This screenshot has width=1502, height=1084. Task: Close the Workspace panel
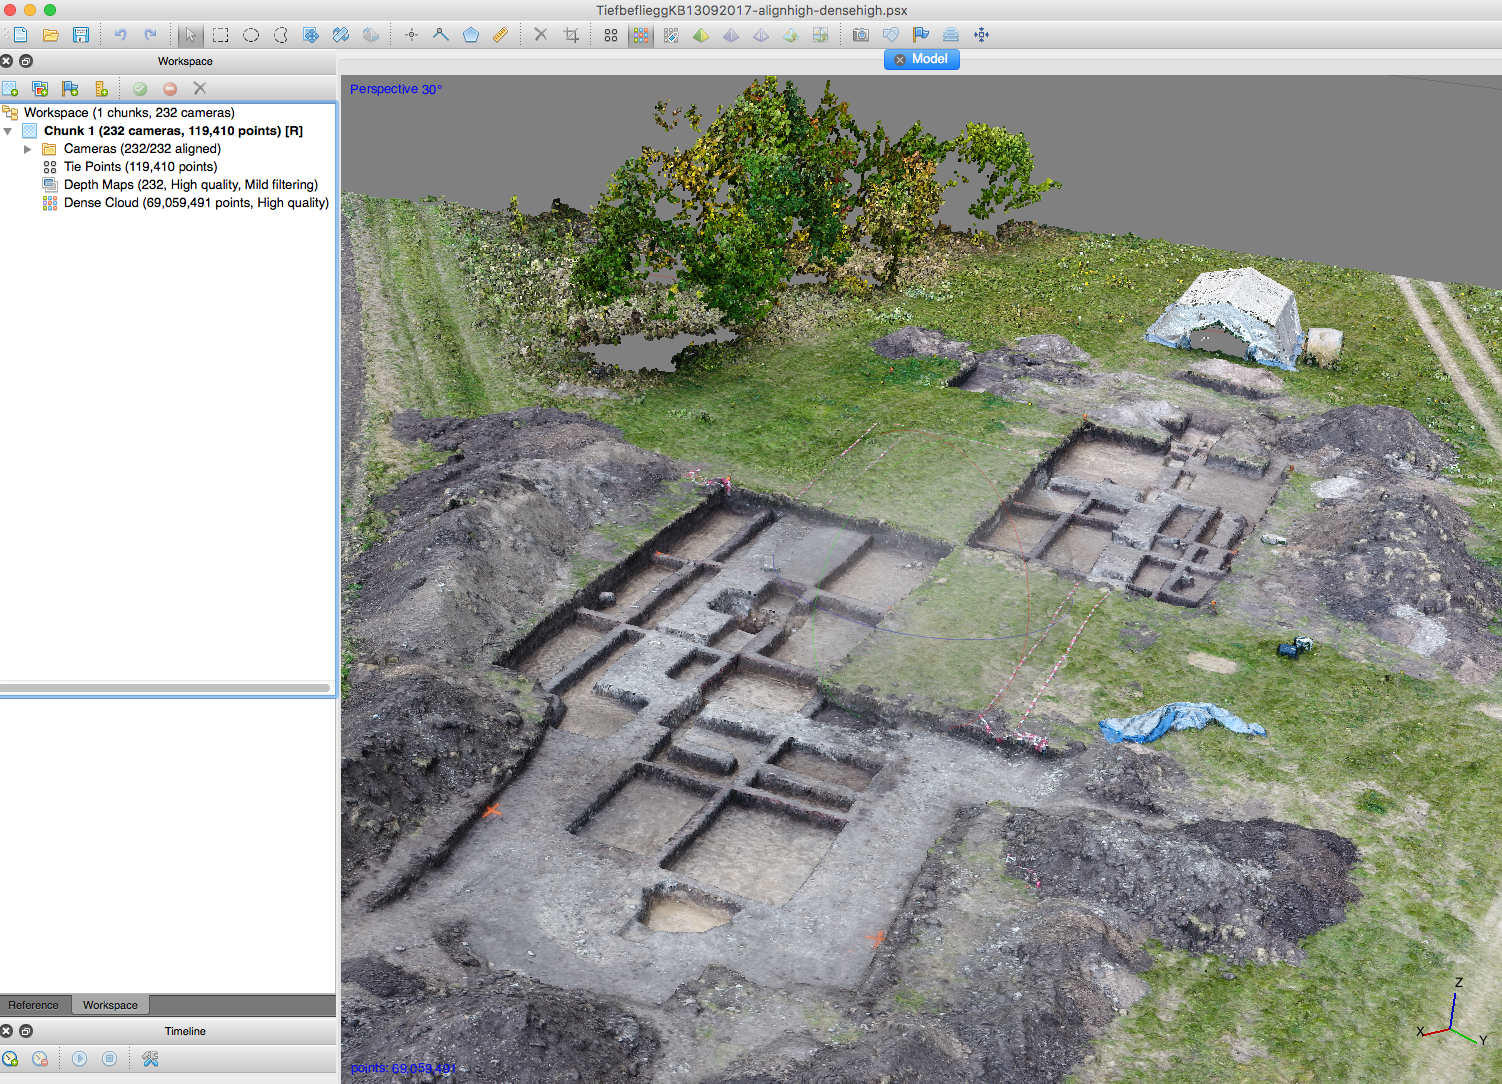7,61
